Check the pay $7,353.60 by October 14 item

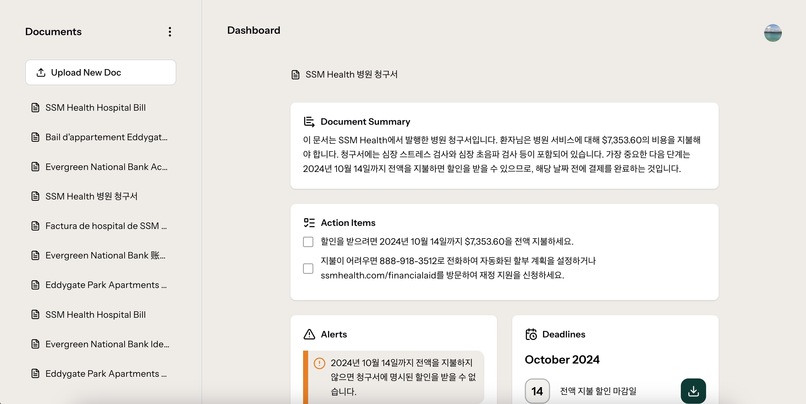point(308,242)
